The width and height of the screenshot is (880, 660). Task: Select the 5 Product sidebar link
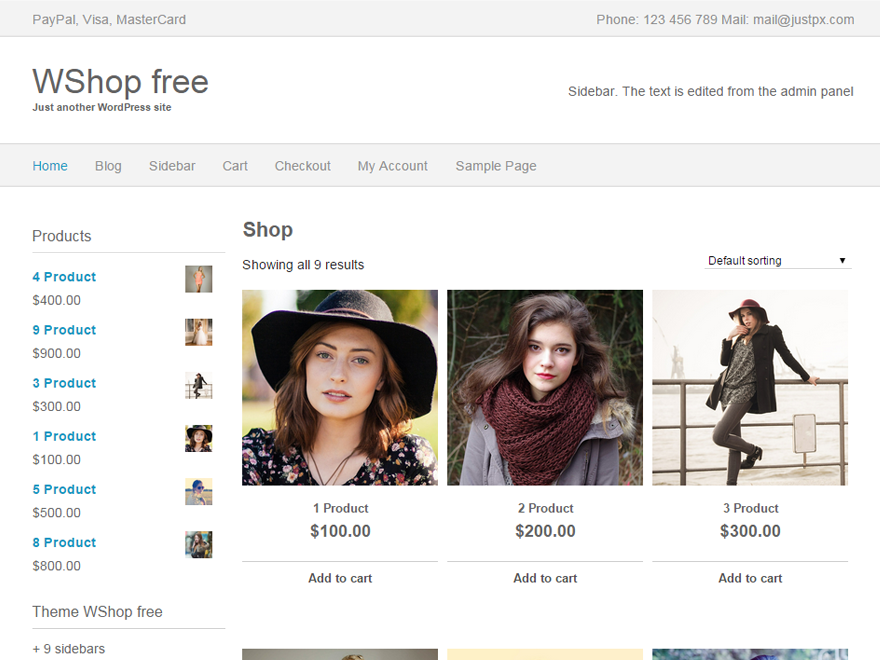coord(64,489)
